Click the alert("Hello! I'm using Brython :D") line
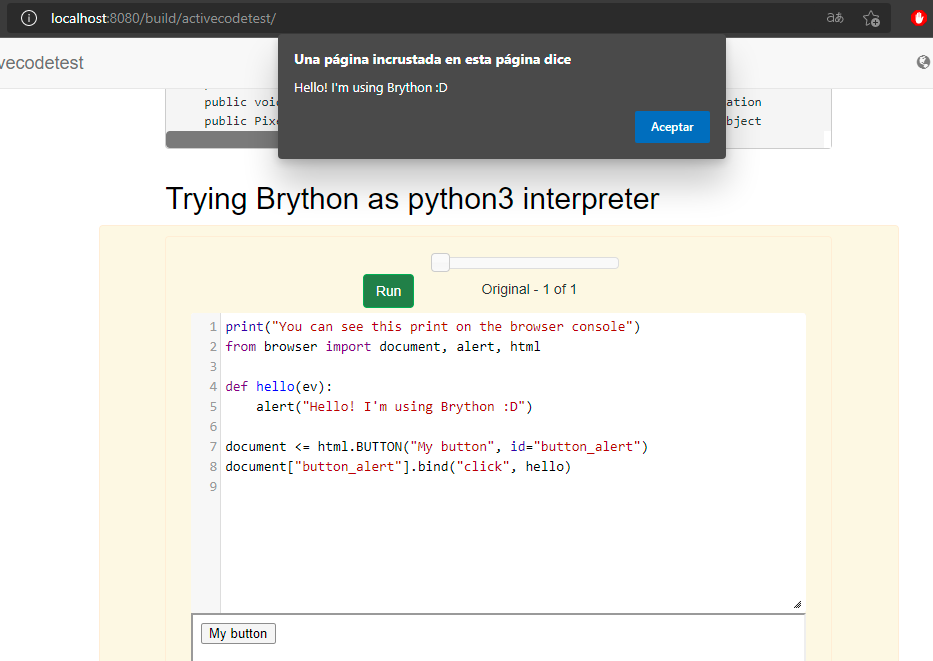The height and width of the screenshot is (661, 933). click(394, 406)
